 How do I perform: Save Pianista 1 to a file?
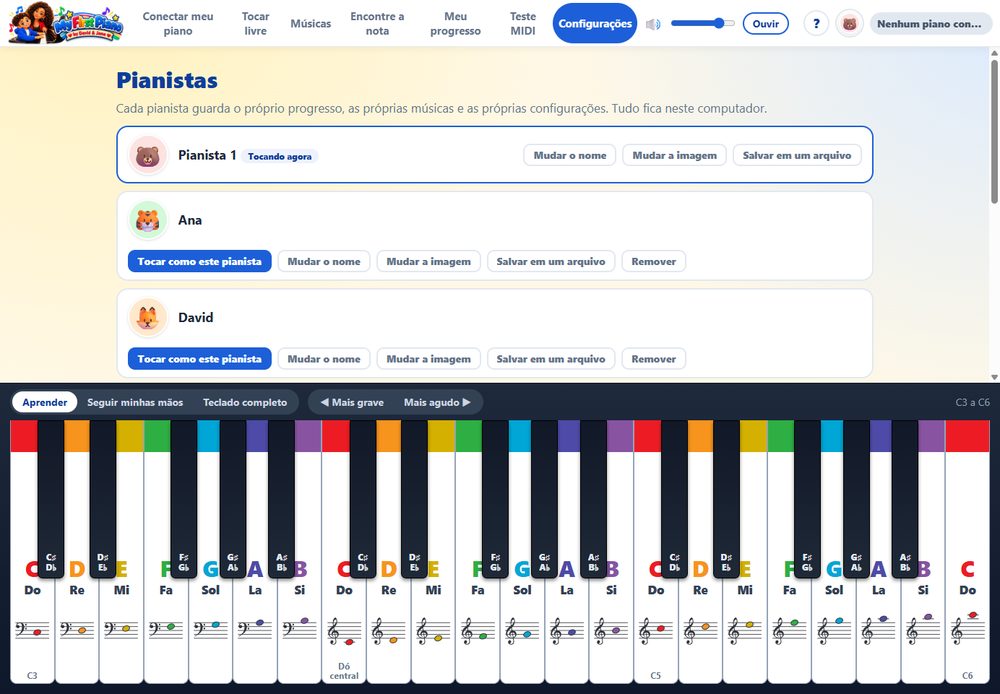[x=797, y=155]
